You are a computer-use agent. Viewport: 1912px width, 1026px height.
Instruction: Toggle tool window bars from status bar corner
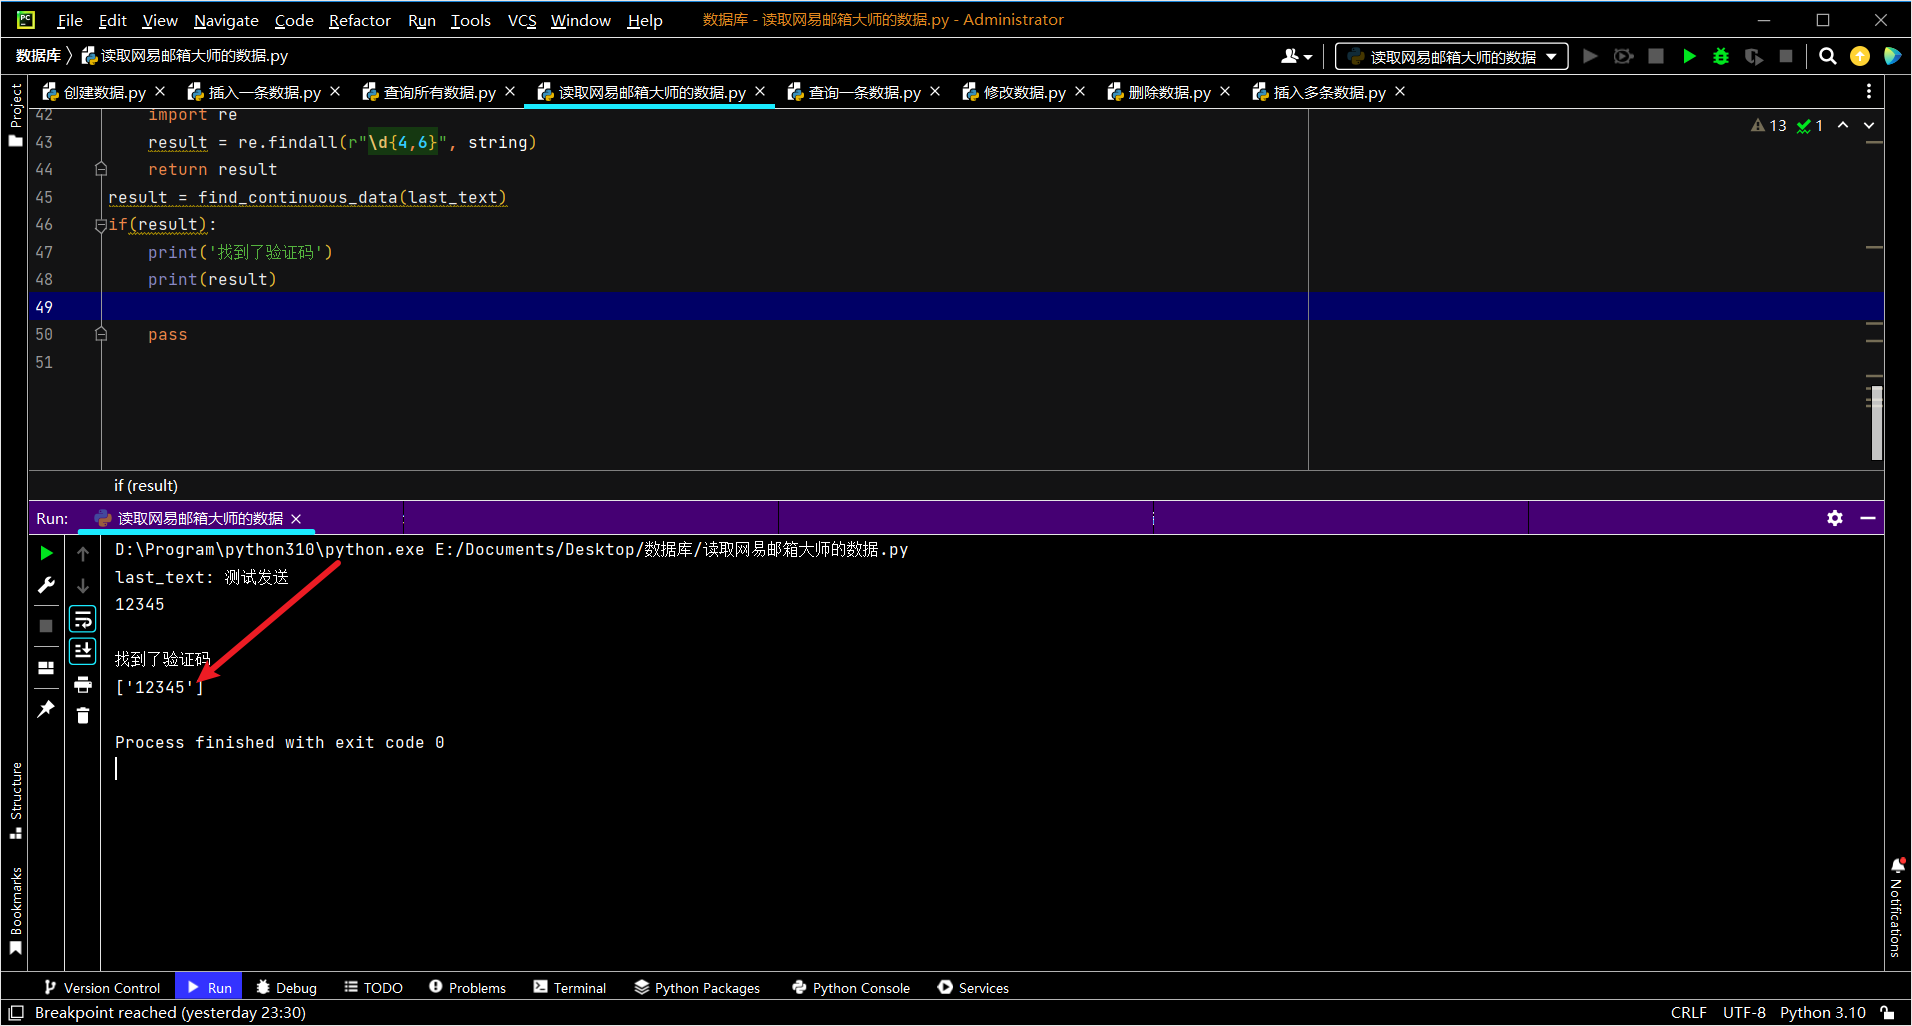[16, 1013]
